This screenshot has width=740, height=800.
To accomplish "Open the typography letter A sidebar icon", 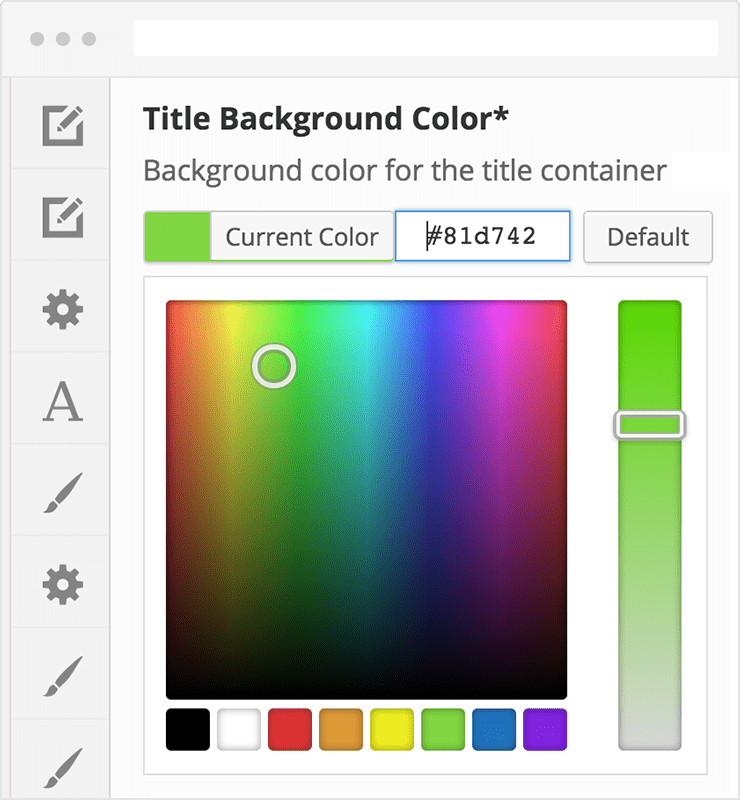I will [x=63, y=402].
